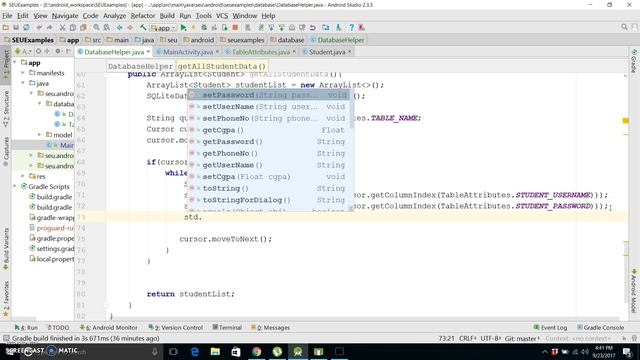Toggle the Project tool window side tab
Screen dimensions: 640x360
pyautogui.click(x=6, y=64)
